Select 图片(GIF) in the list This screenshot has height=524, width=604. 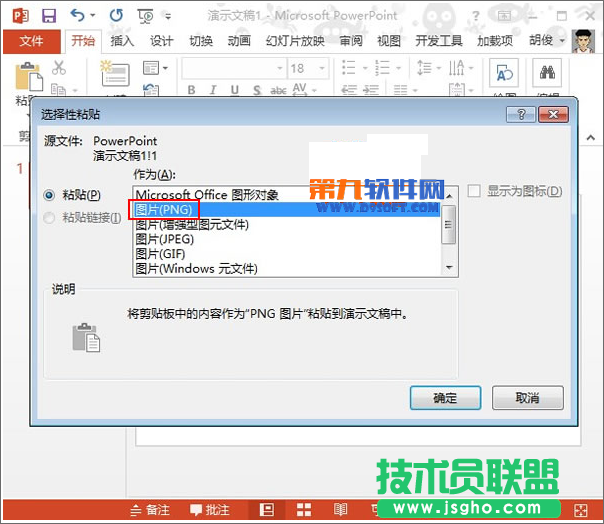click(x=287, y=254)
